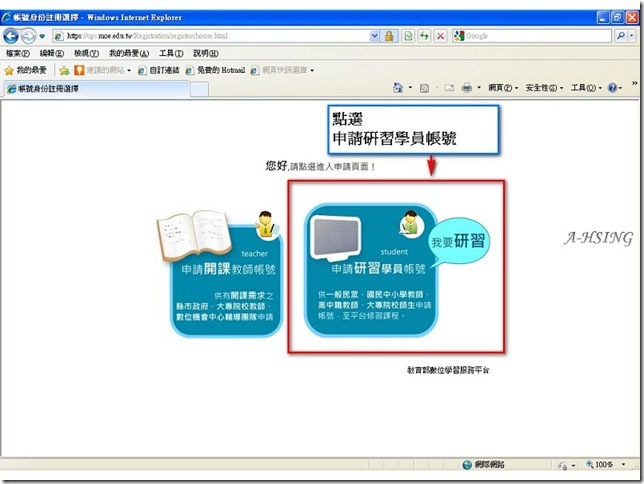644x484 pixels.
Task: Open the 我的最愛(A) menu
Action: click(x=129, y=53)
